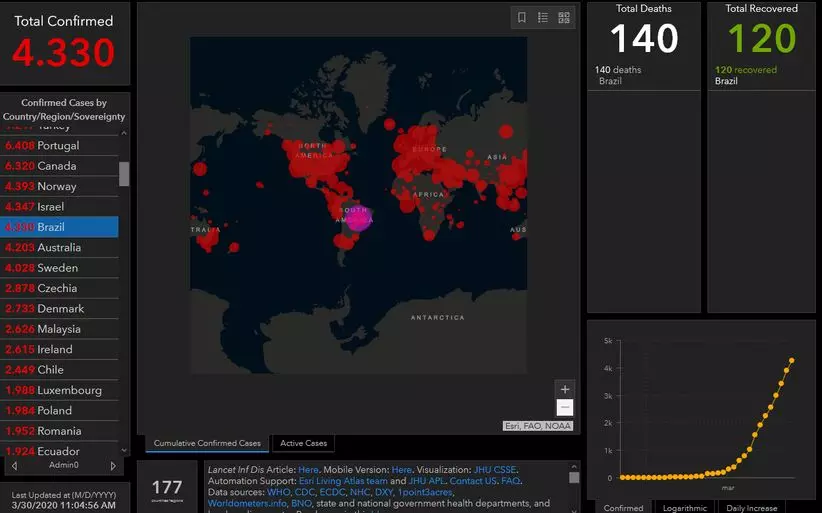Go to next Admin level arrow
The image size is (822, 513).
113,466
